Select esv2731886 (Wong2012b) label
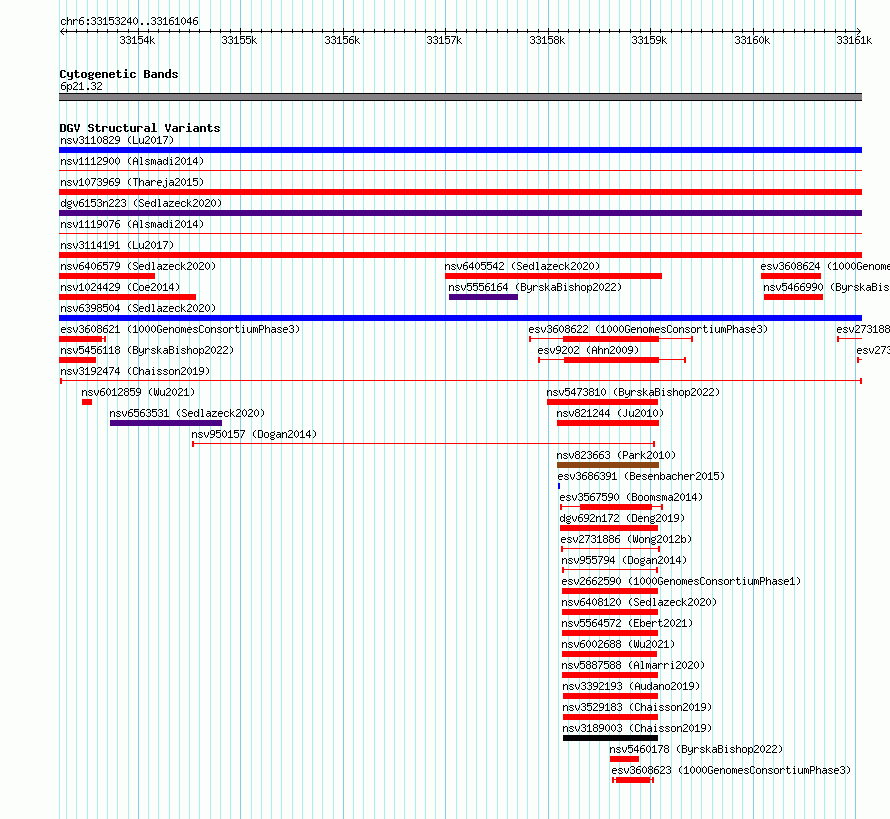This screenshot has height=819, width=890. click(x=626, y=539)
